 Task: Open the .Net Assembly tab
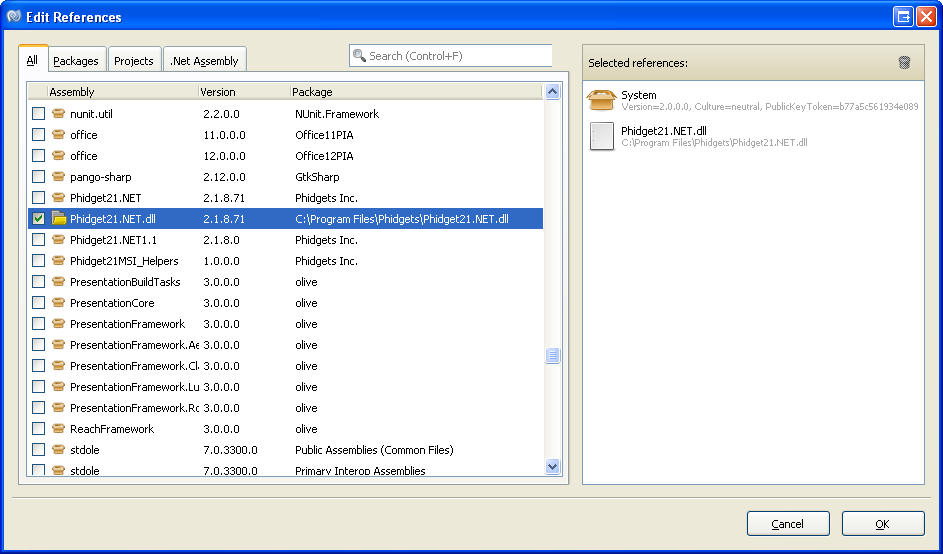click(x=204, y=61)
